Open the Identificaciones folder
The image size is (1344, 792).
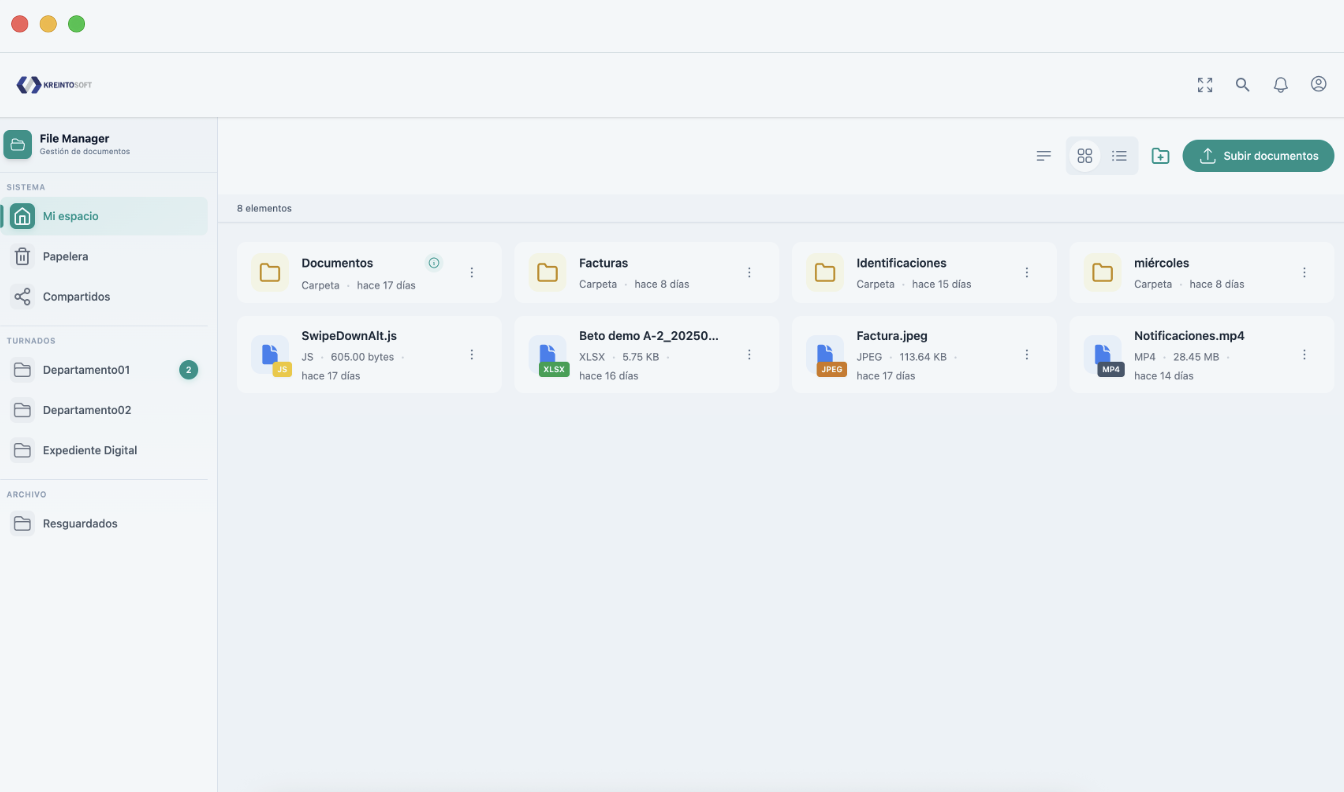point(901,264)
